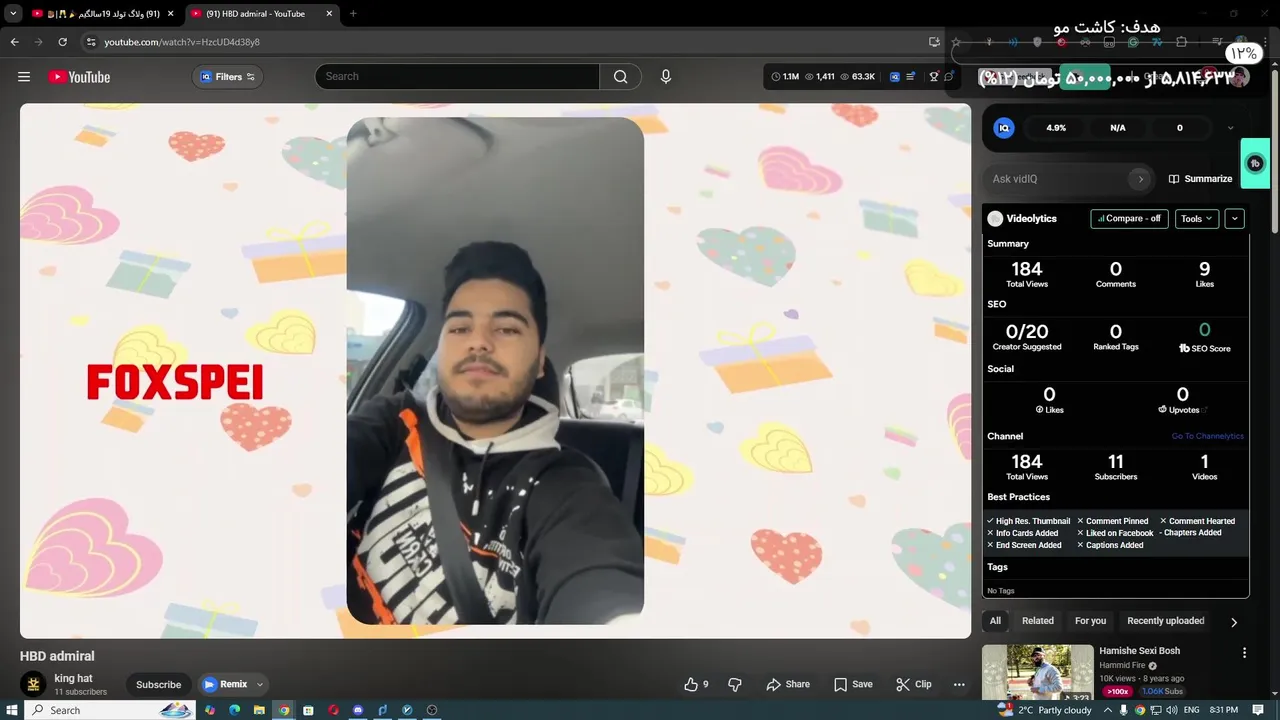Go back using browser back arrow

tap(14, 42)
